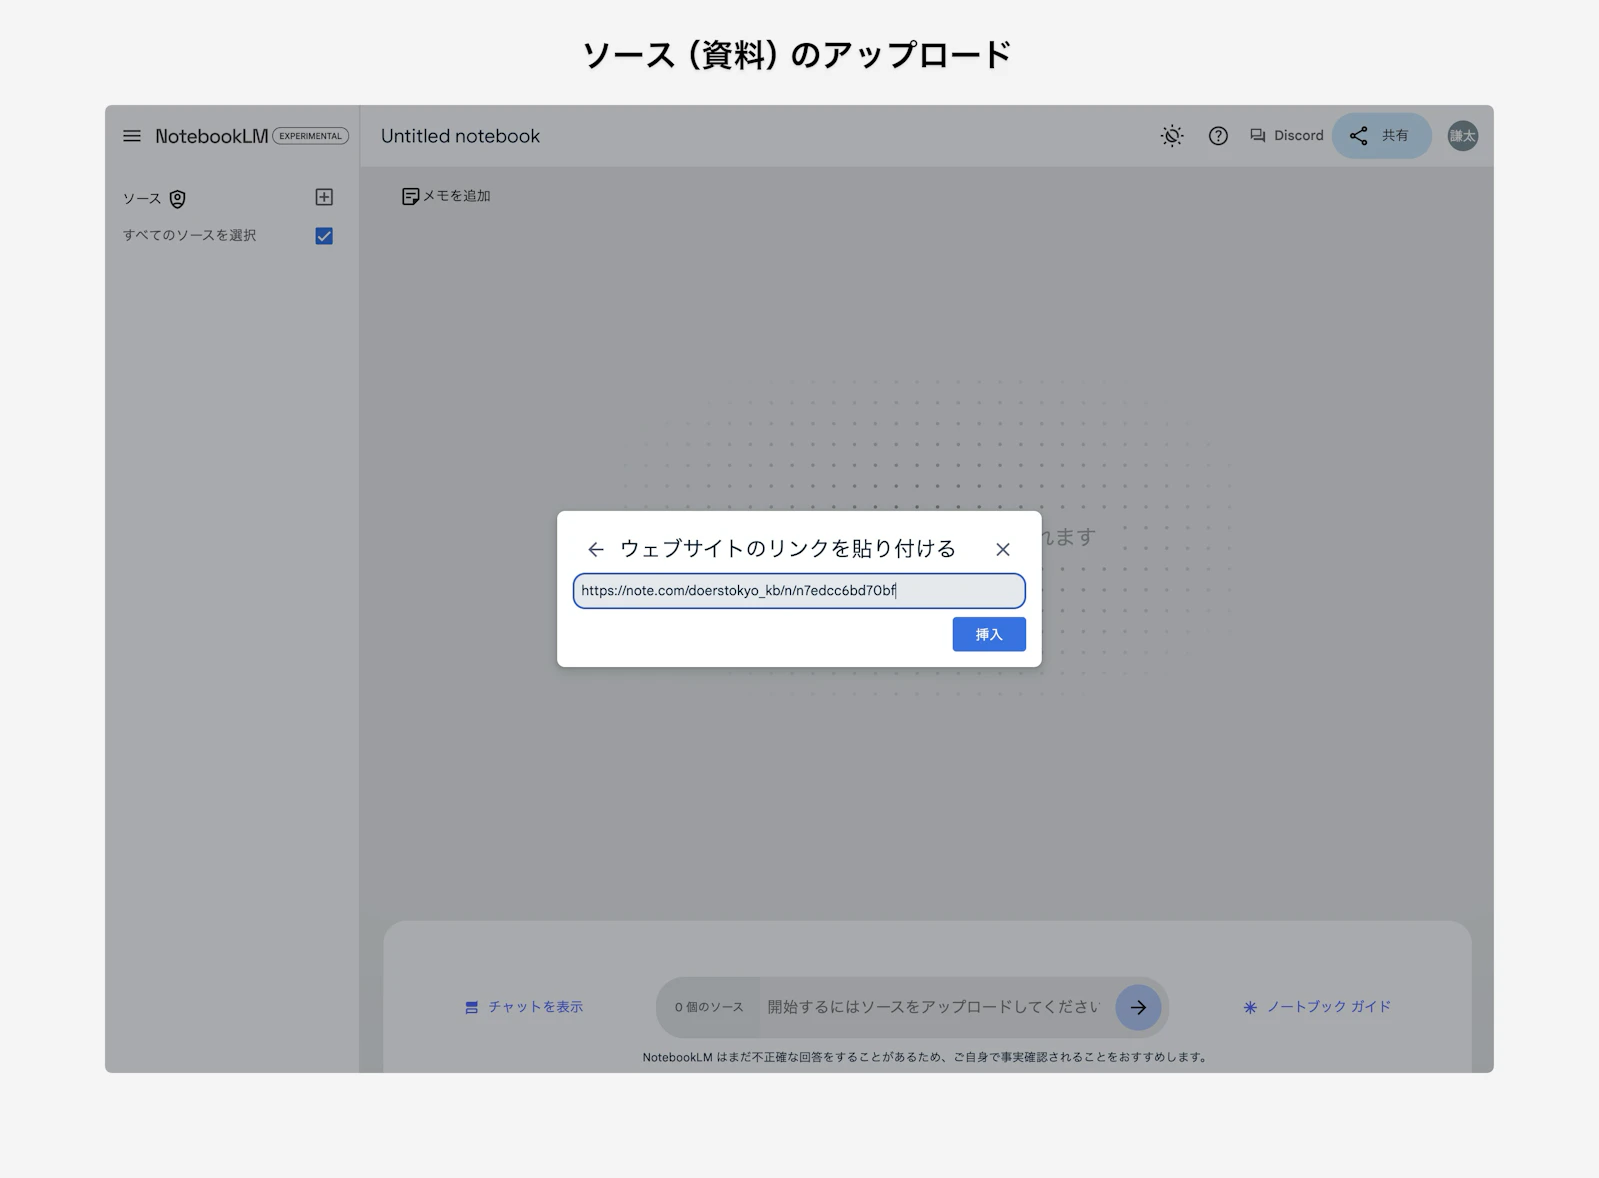This screenshot has width=1599, height=1178.
Task: Go back with the dialog's left arrow
Action: pyautogui.click(x=596, y=549)
